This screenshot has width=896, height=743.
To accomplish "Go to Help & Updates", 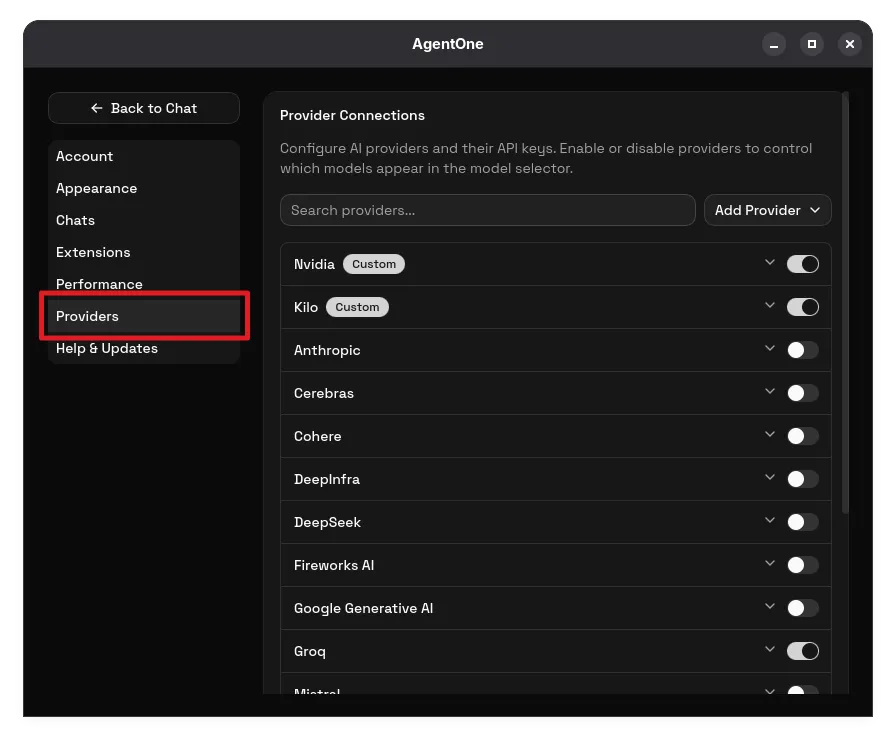I will pos(106,348).
